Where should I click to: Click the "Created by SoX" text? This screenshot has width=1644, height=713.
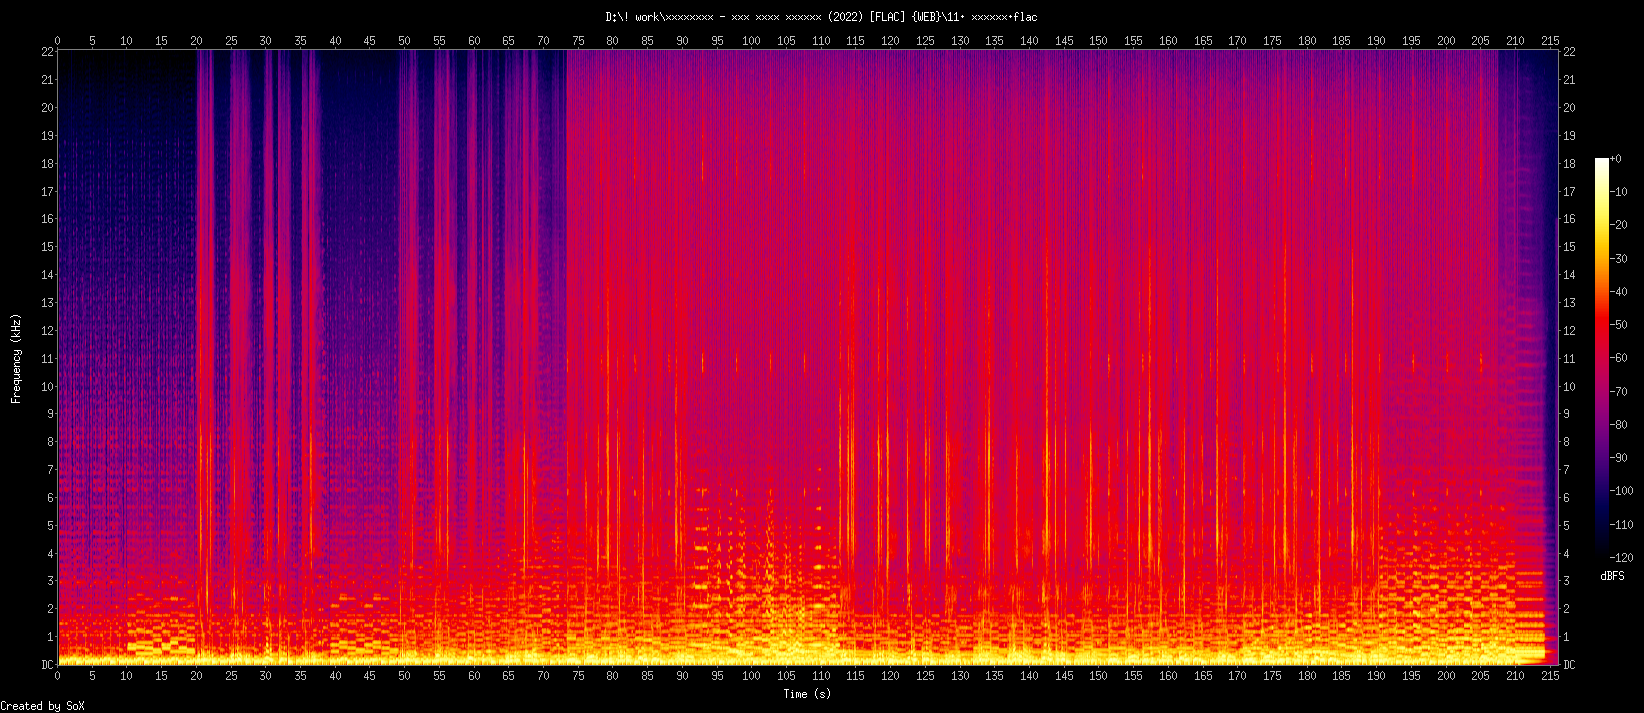pyautogui.click(x=43, y=706)
